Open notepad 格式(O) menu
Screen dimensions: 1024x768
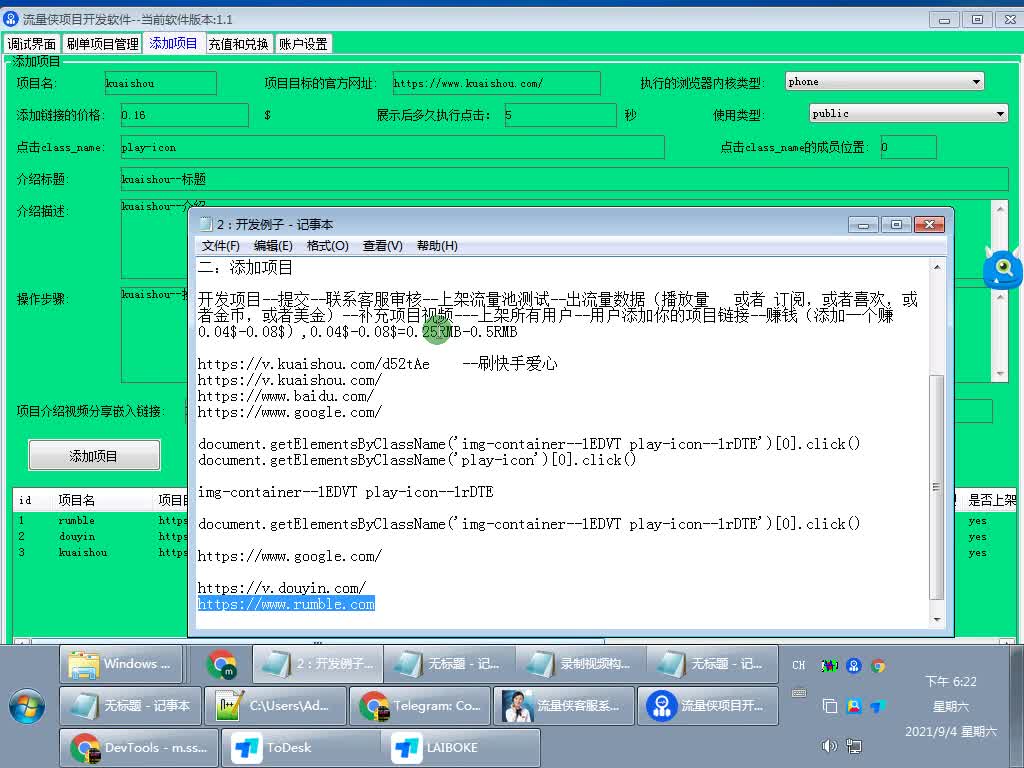(328, 246)
